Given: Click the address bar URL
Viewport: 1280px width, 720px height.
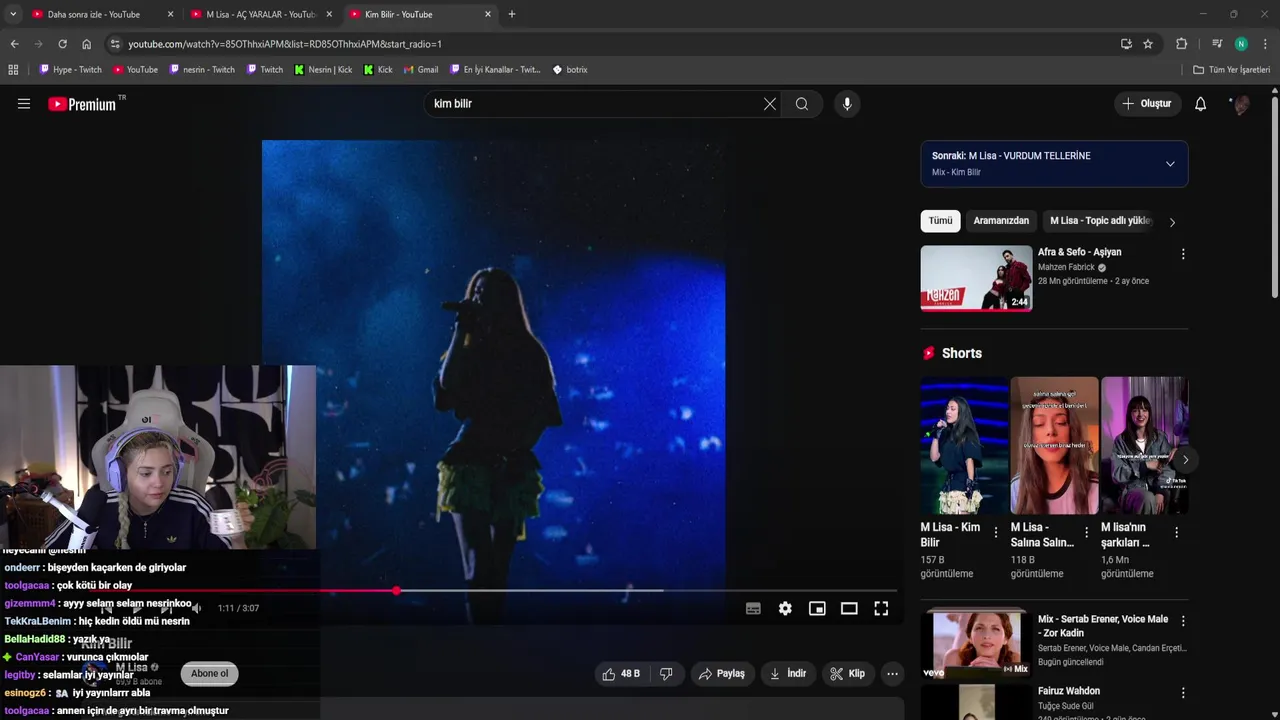Looking at the screenshot, I should pos(285,44).
